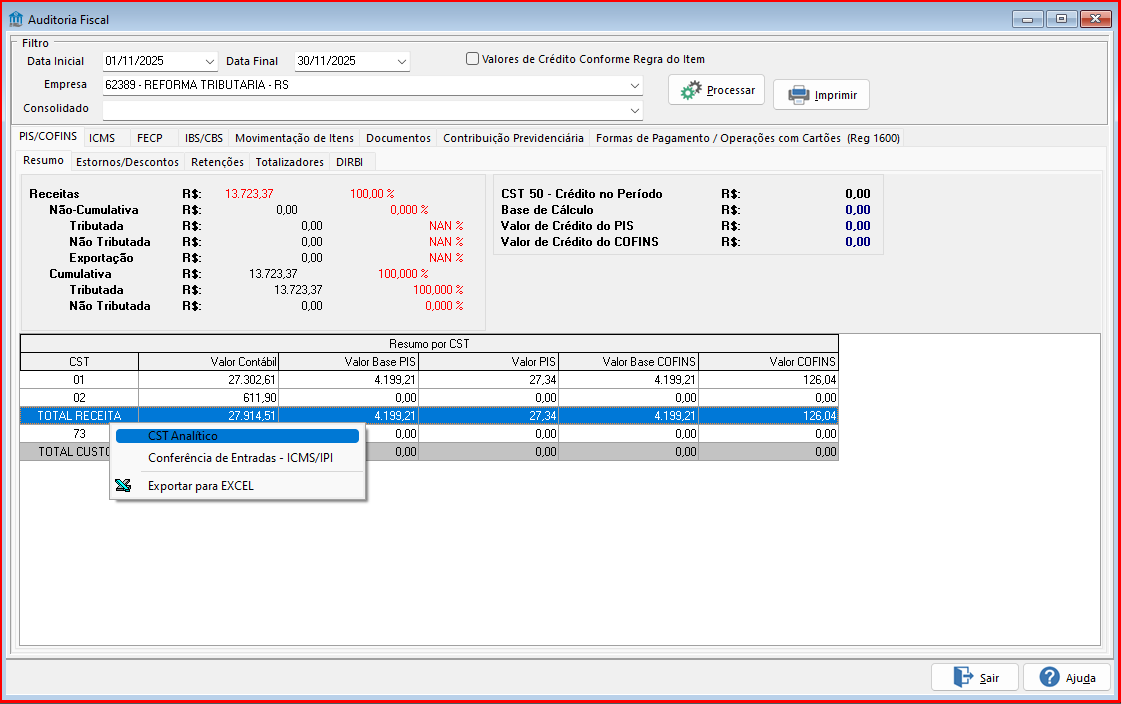This screenshot has width=1121, height=704.
Task: Click the Receitas total 13.723,37 value
Action: pos(249,194)
